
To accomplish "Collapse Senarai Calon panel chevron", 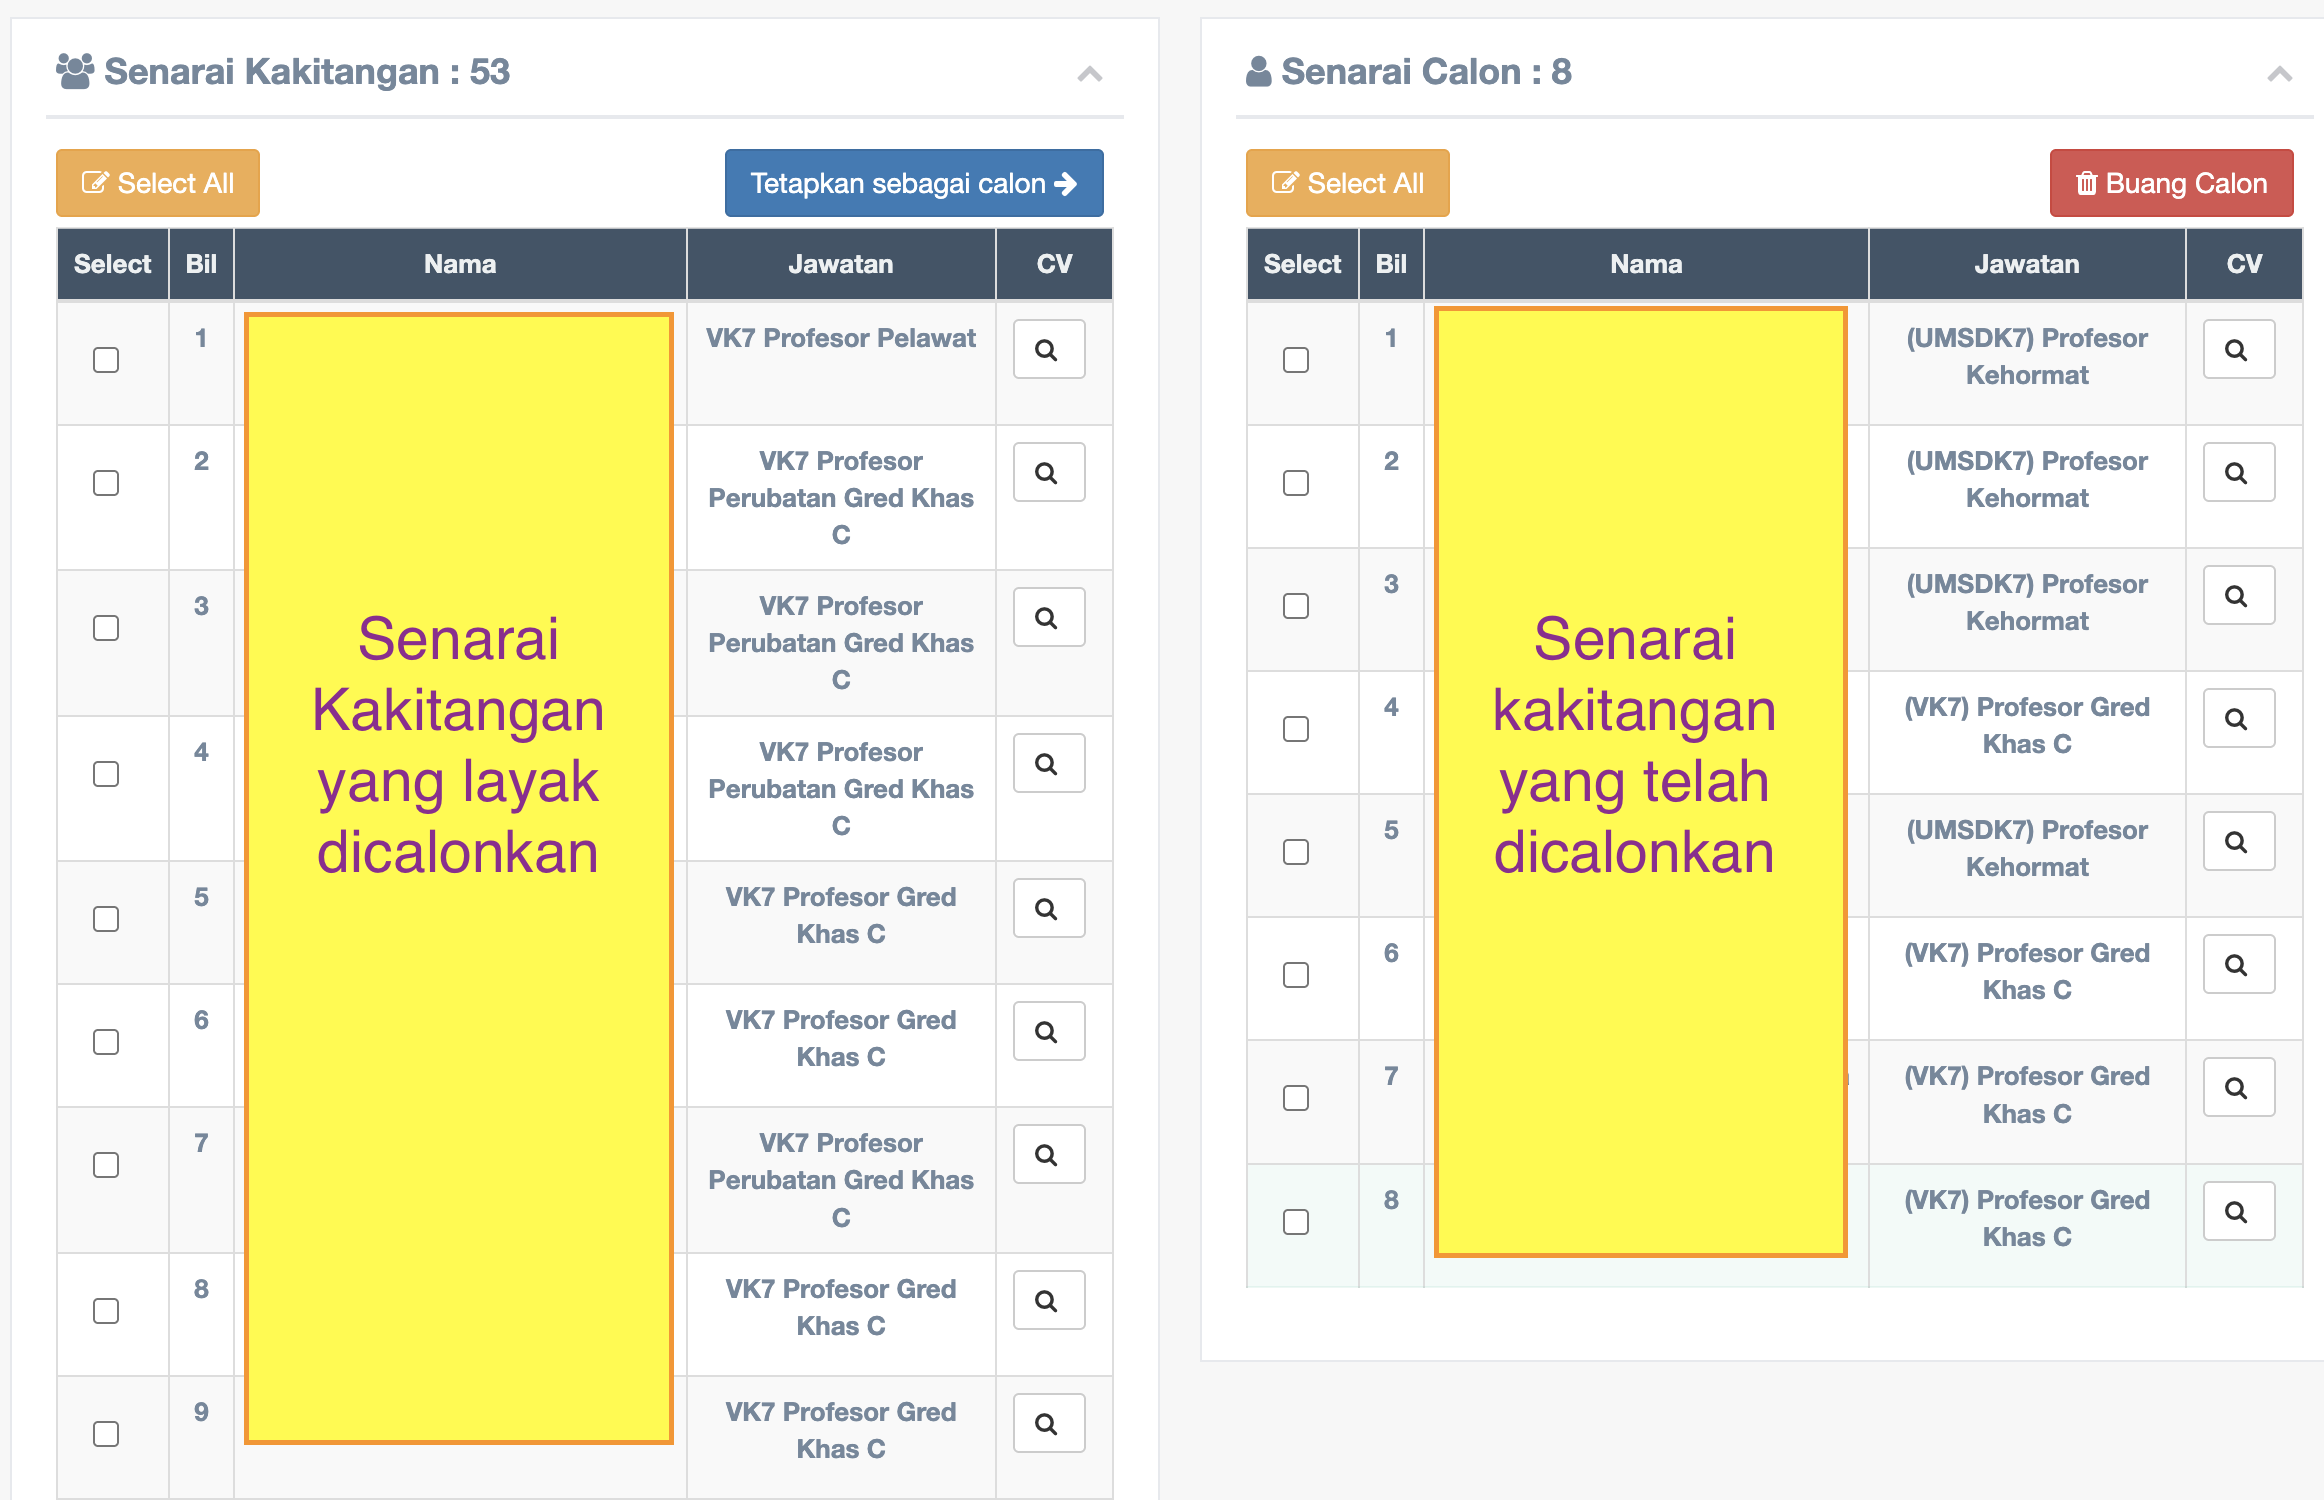I will pos(2279,74).
